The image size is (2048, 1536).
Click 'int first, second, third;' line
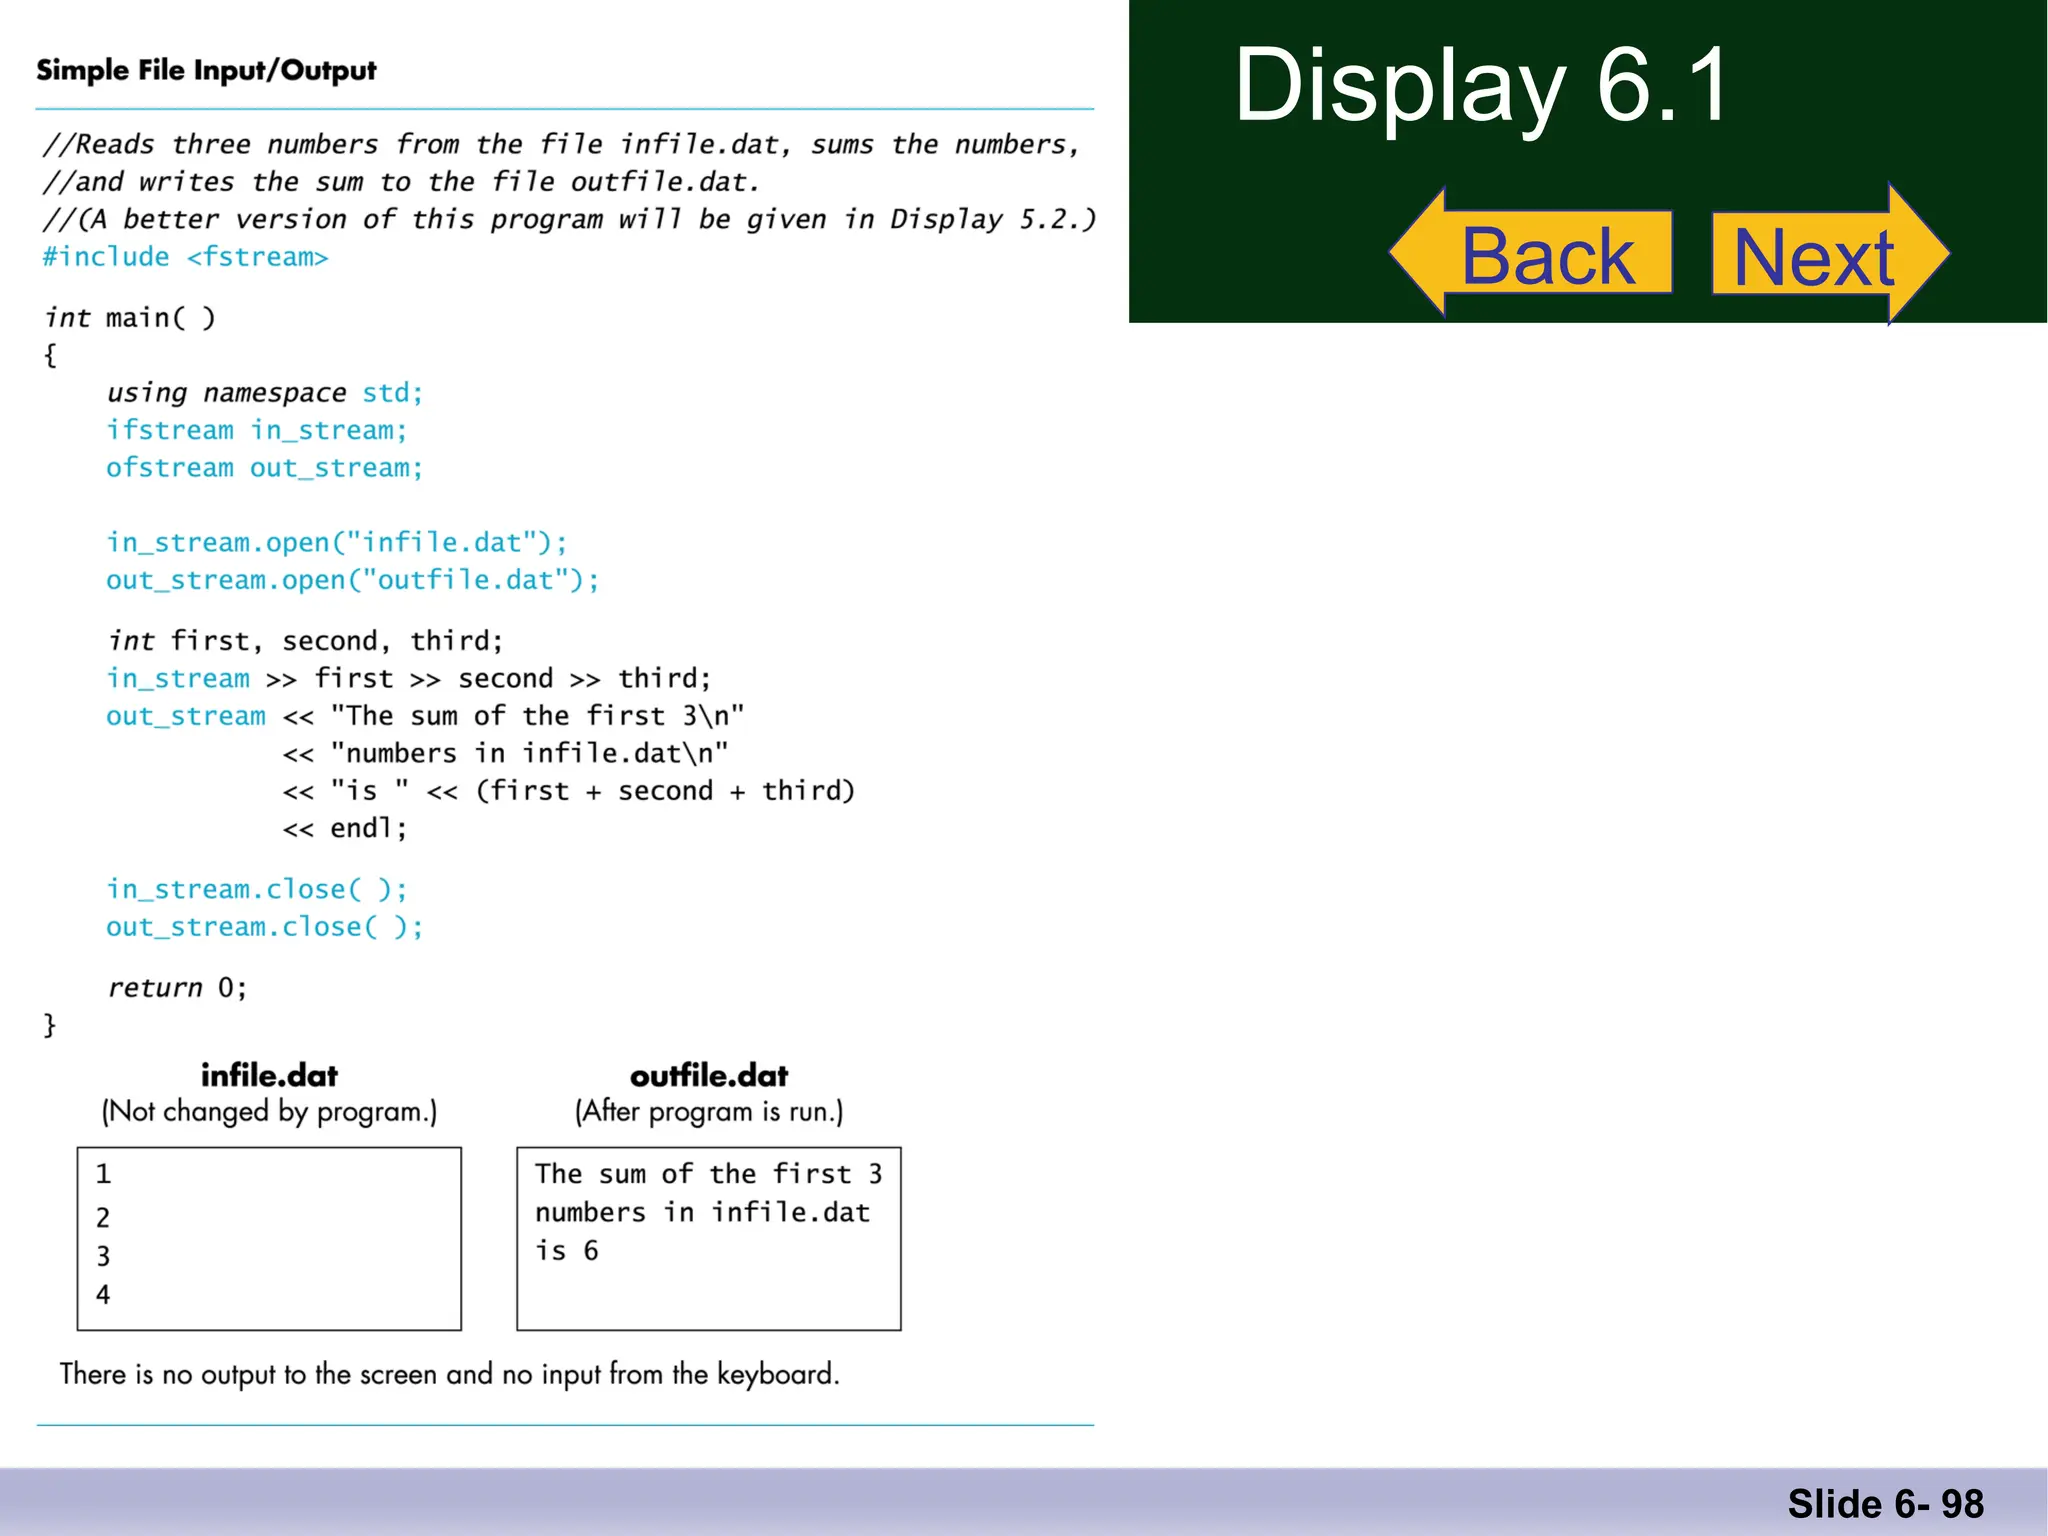pyautogui.click(x=305, y=641)
